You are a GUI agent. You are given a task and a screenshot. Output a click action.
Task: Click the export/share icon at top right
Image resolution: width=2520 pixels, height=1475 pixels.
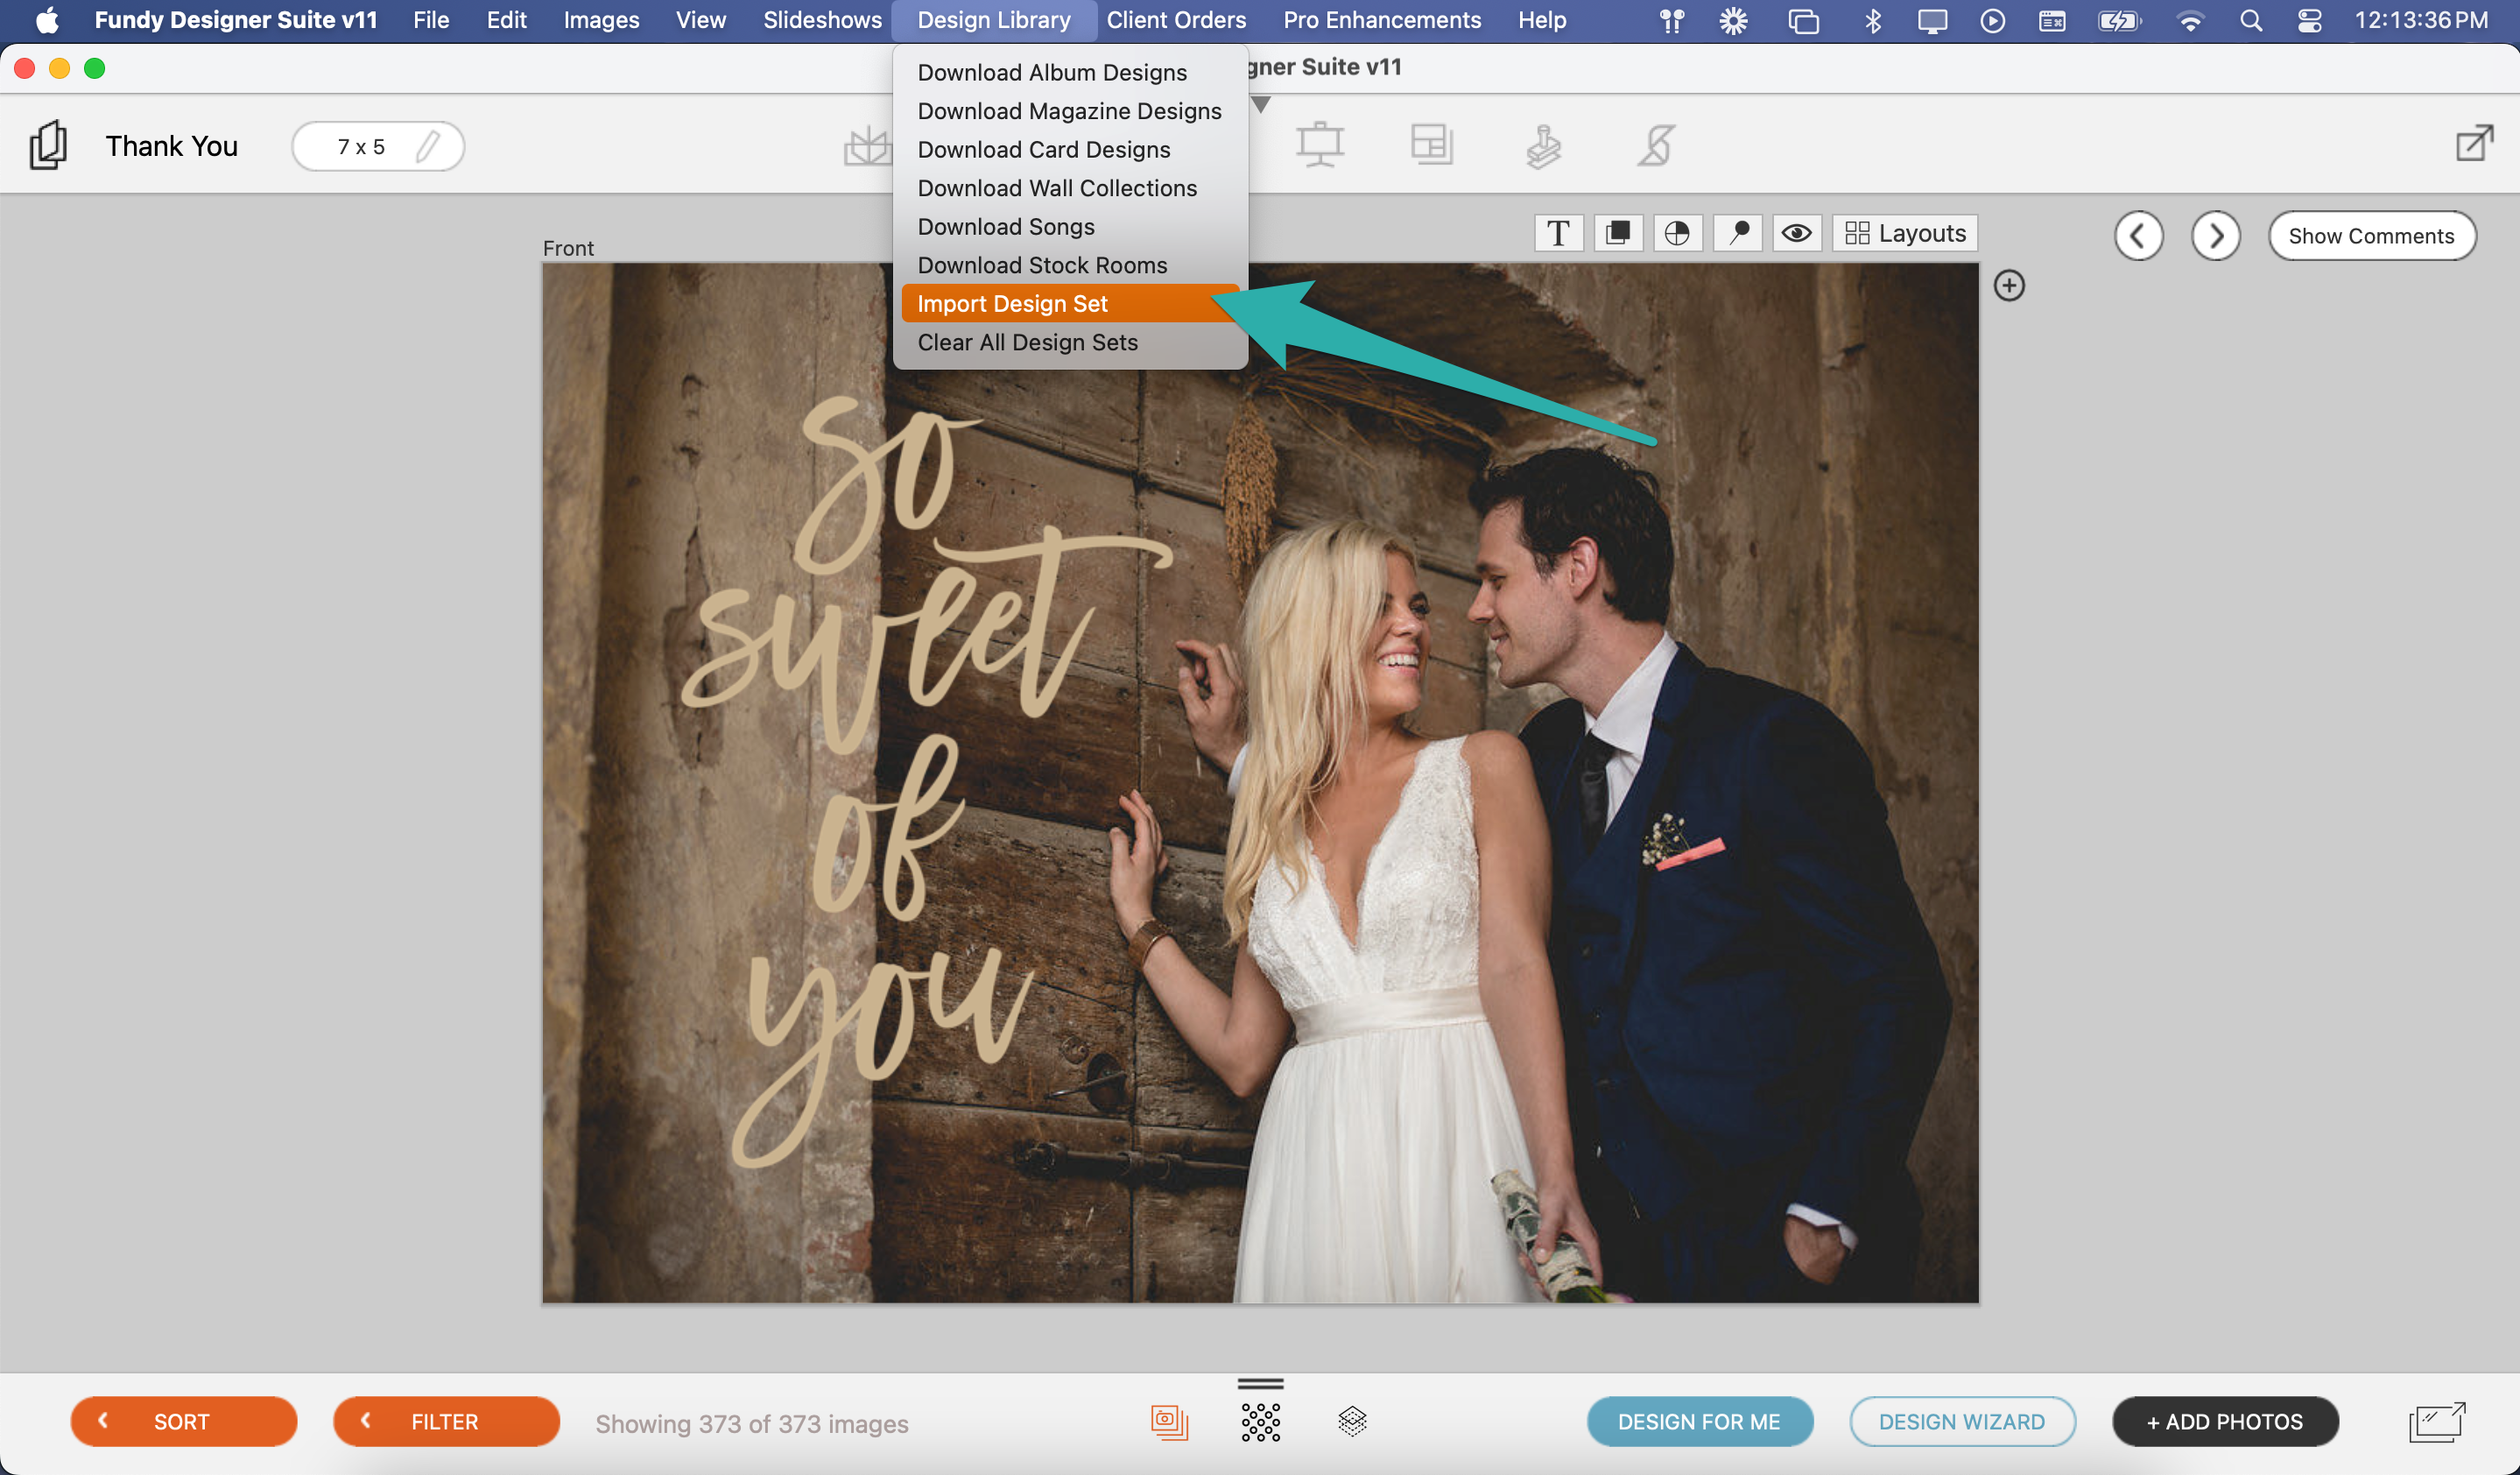tap(2474, 143)
